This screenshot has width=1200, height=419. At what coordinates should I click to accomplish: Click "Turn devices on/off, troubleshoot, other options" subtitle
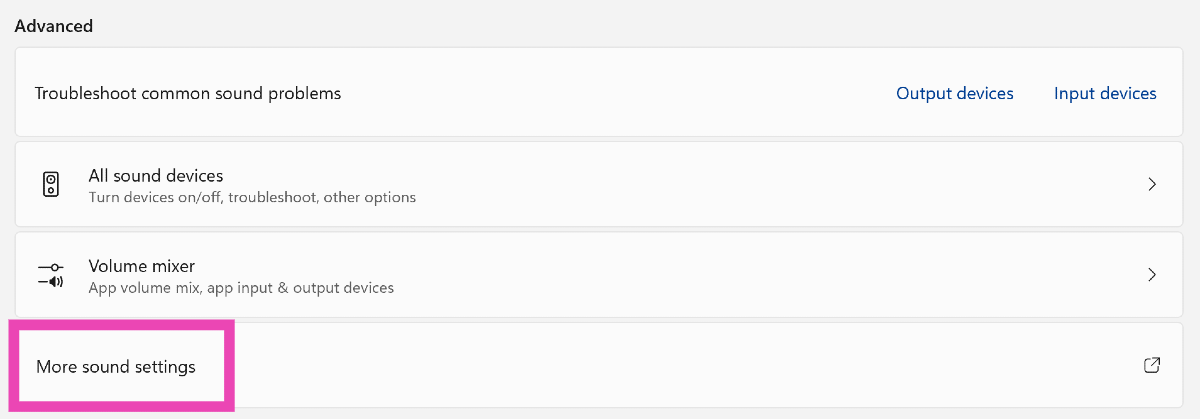(x=252, y=197)
